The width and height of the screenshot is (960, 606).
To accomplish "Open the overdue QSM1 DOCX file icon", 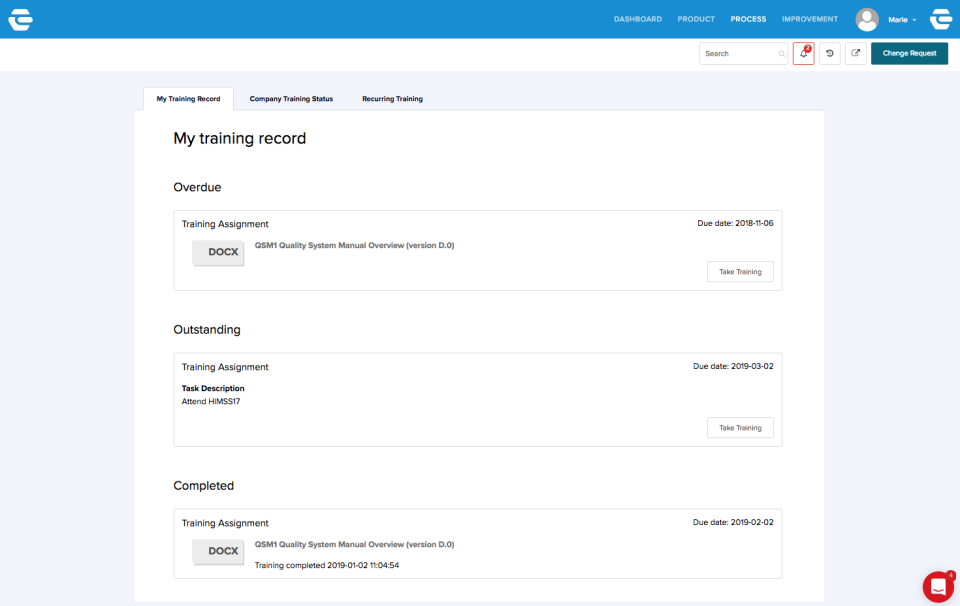I will (218, 252).
